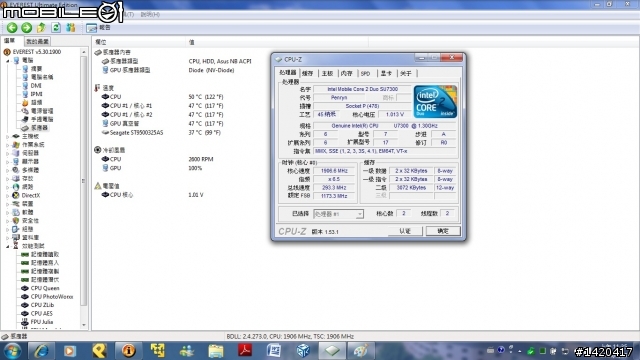
Task: Open 显卡 graphics tab in CPU-Z
Action: pyautogui.click(x=386, y=73)
